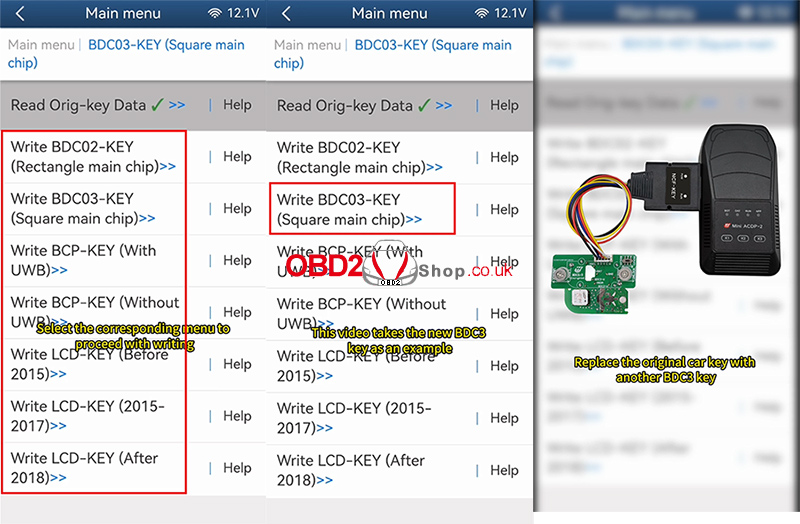Open Help for BCP-KEY Without UWB, left screen
Image resolution: width=800 pixels, height=524 pixels.
[x=237, y=312]
